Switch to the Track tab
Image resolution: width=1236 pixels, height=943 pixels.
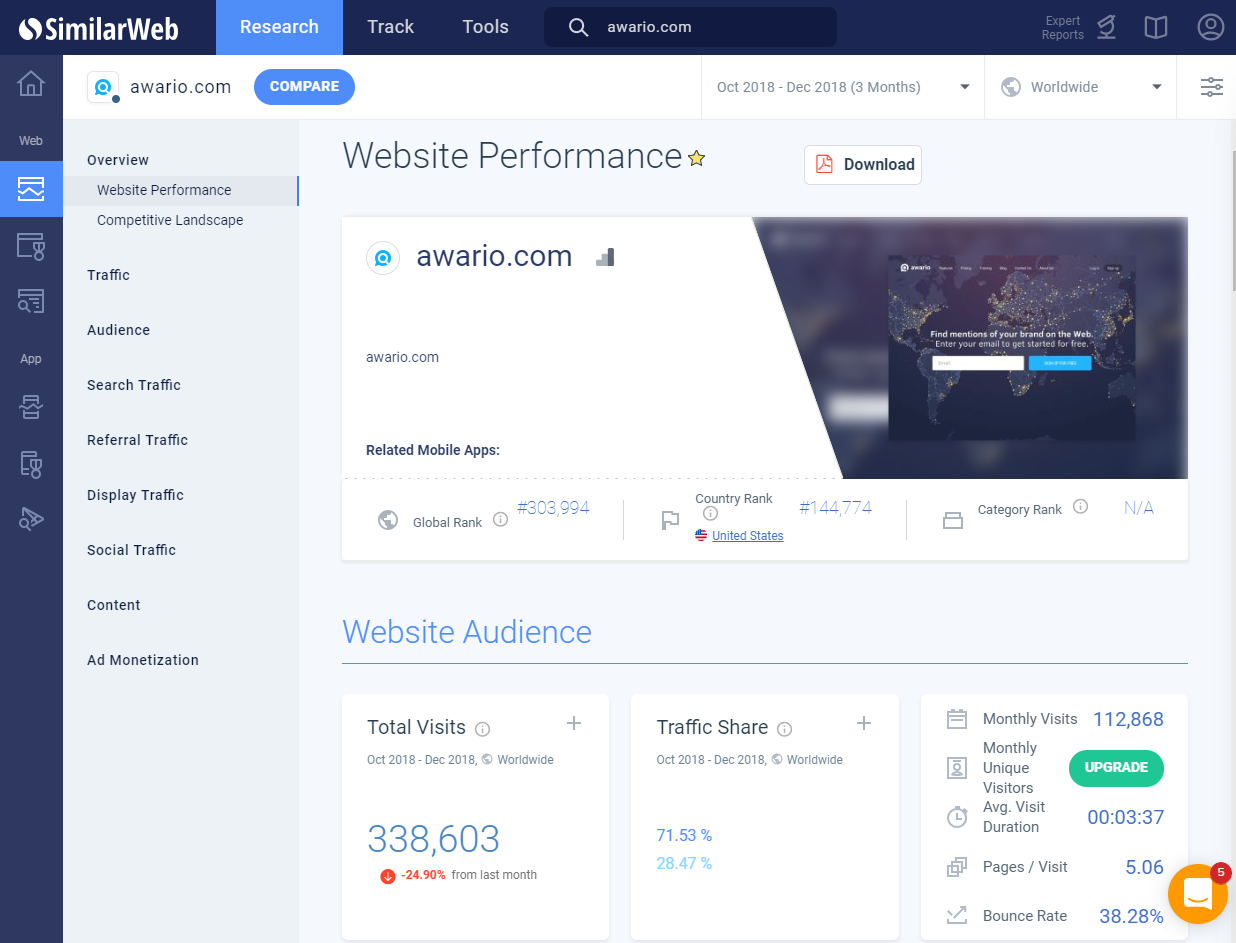click(x=390, y=27)
